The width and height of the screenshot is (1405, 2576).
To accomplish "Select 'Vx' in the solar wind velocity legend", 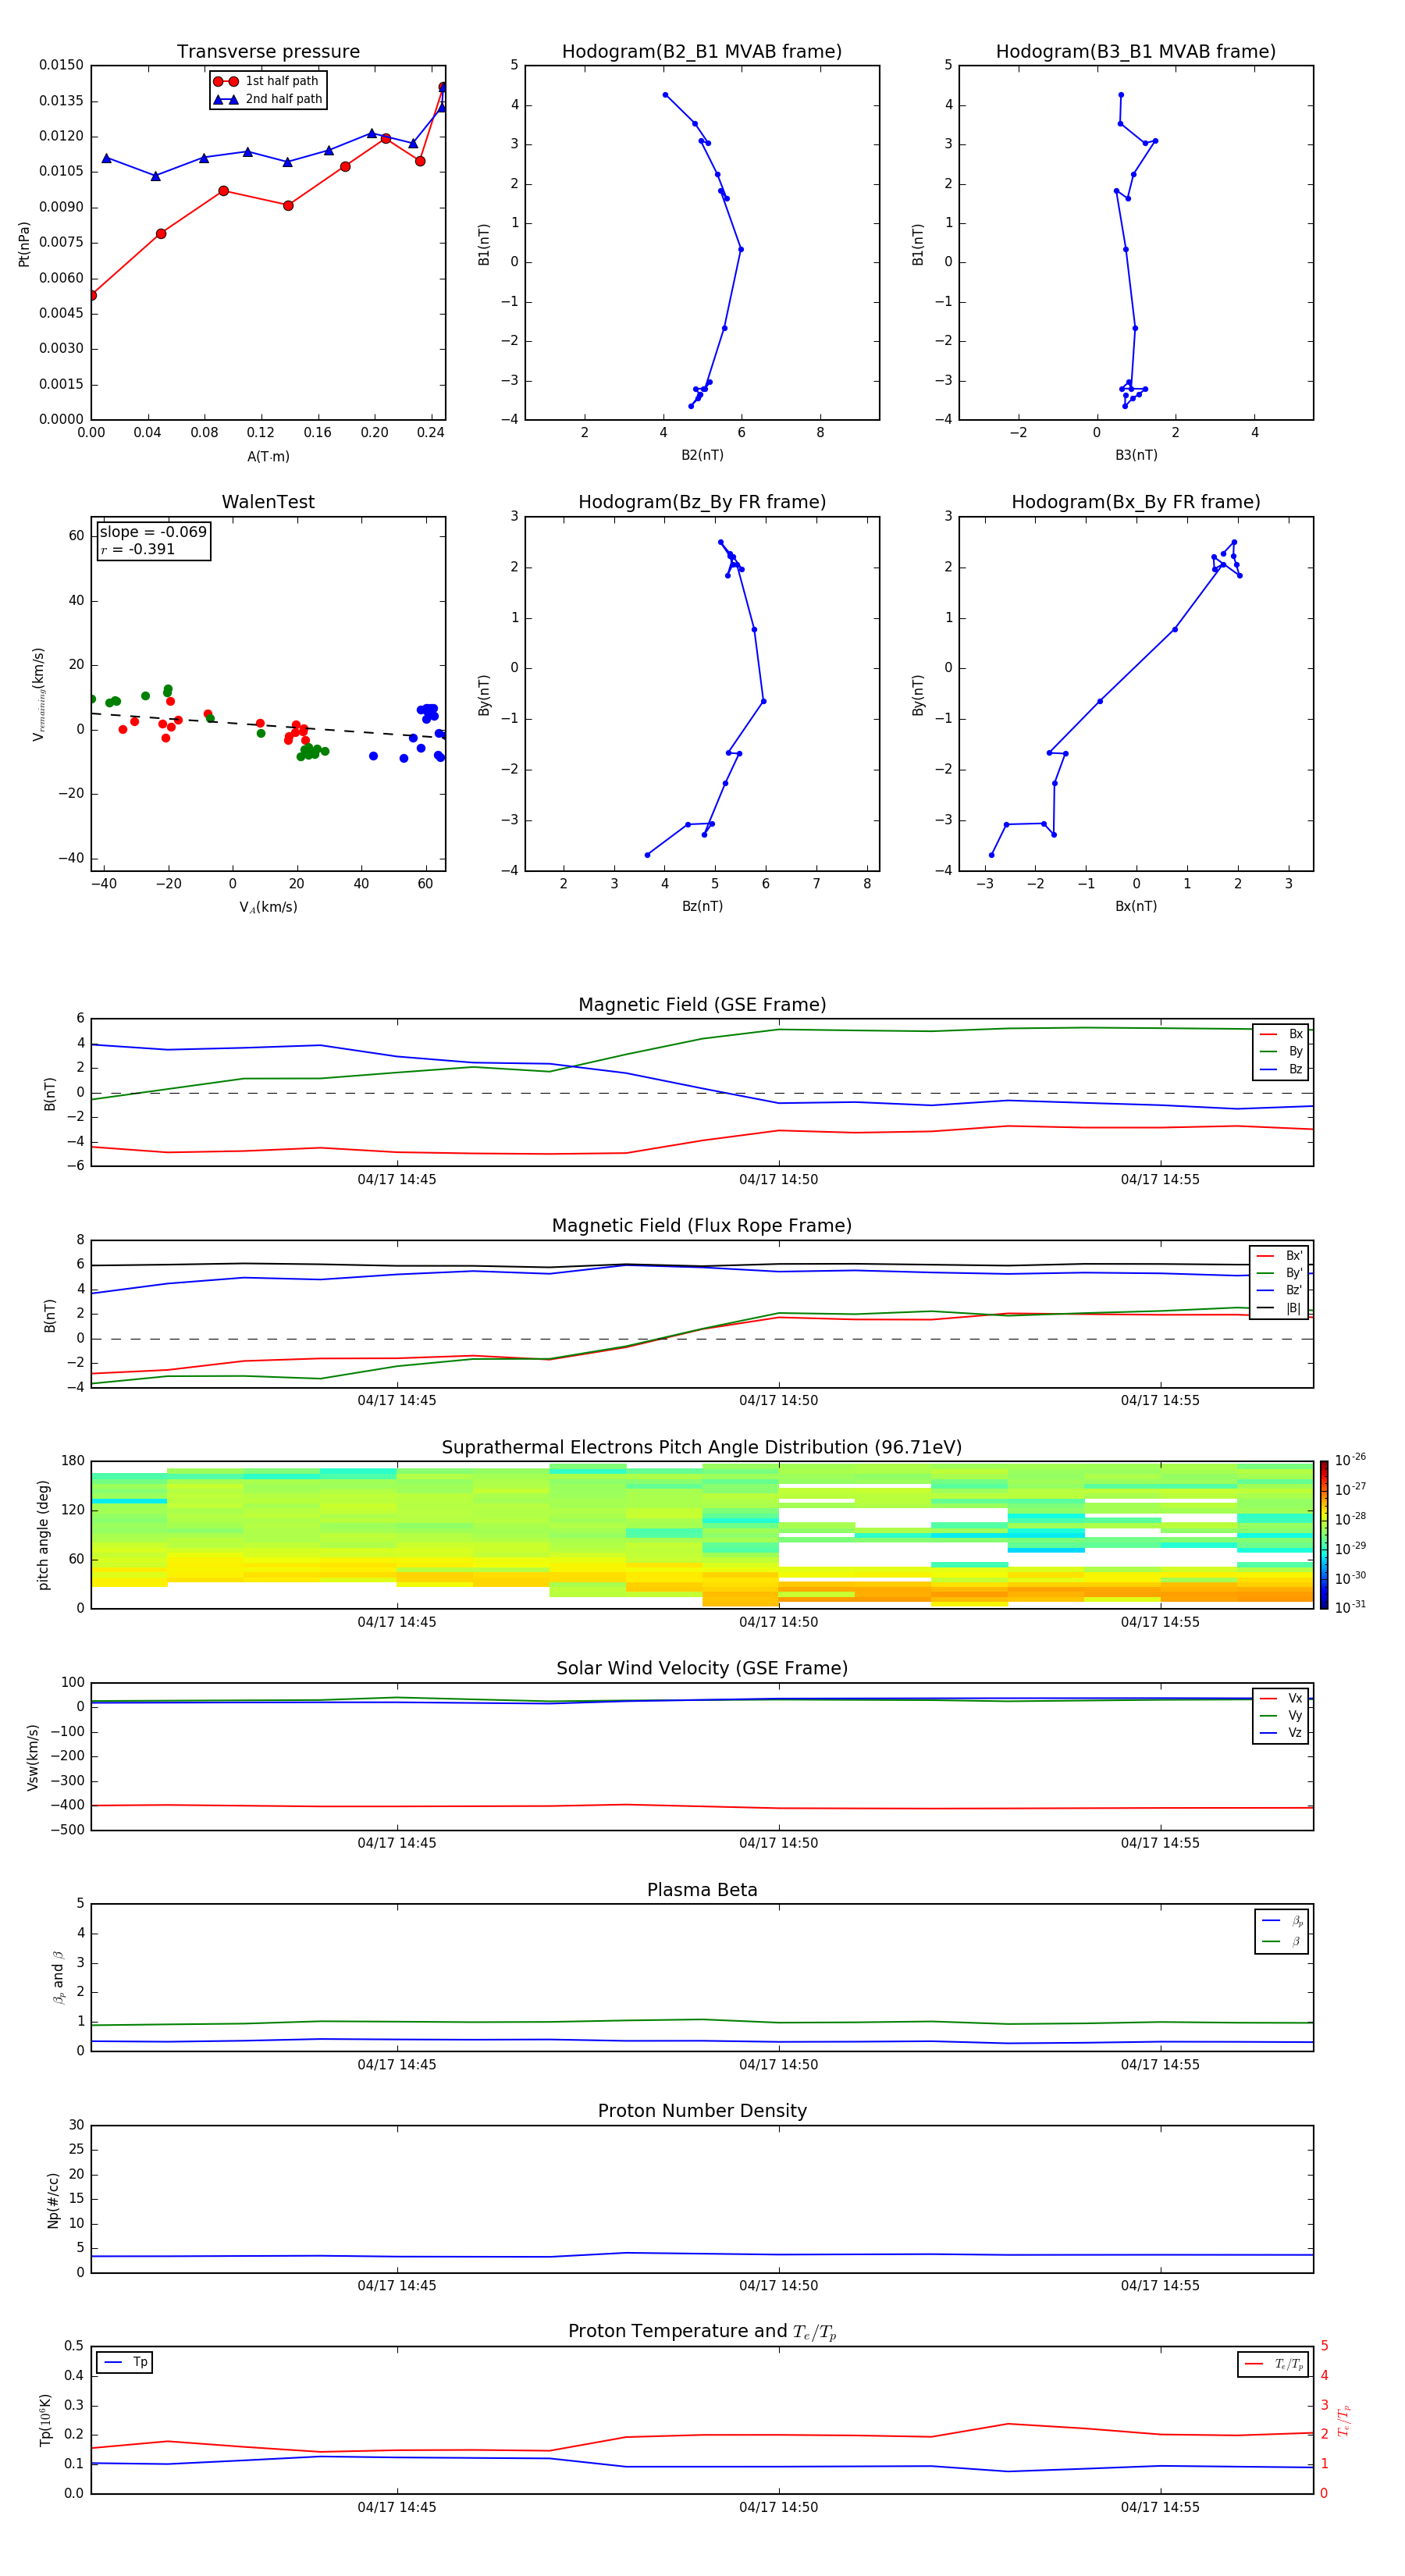I will pyautogui.click(x=1281, y=1698).
